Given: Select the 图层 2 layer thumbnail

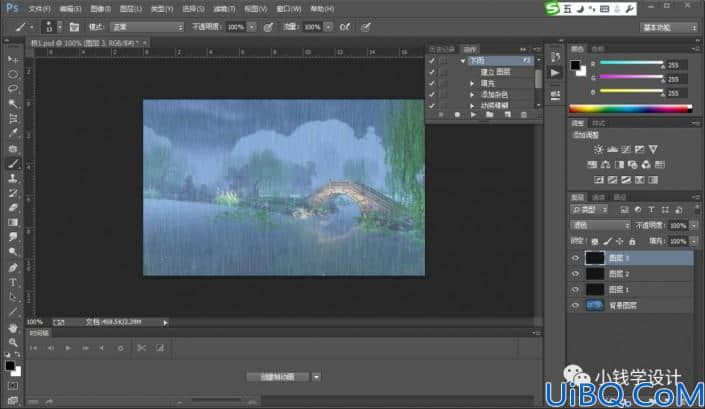Looking at the screenshot, I should 594,274.
